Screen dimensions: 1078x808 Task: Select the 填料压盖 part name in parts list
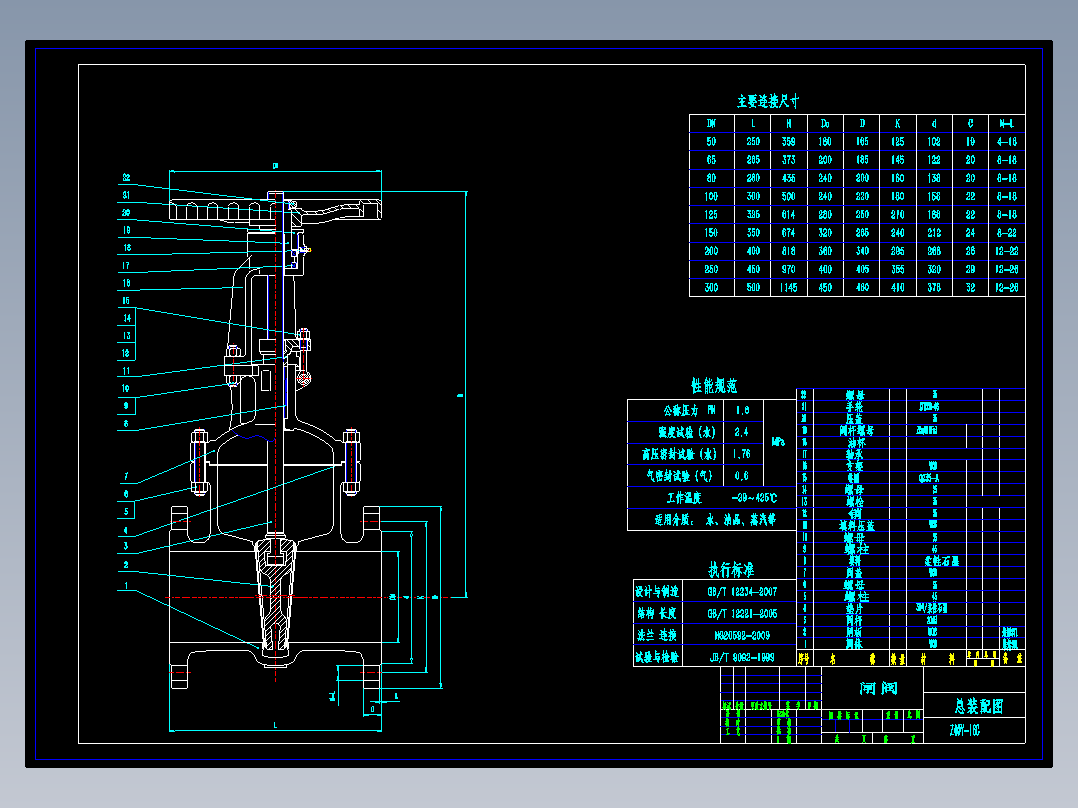click(x=857, y=526)
